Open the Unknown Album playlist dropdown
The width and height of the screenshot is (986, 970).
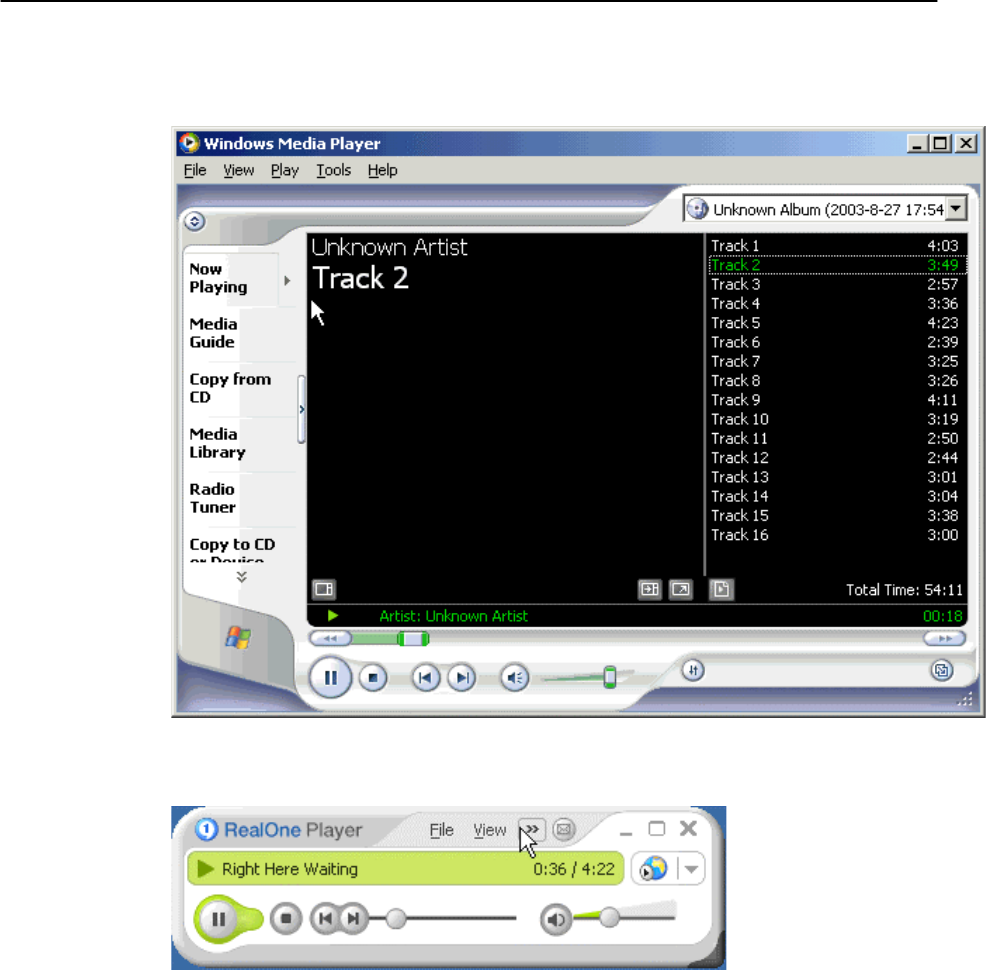tap(956, 209)
